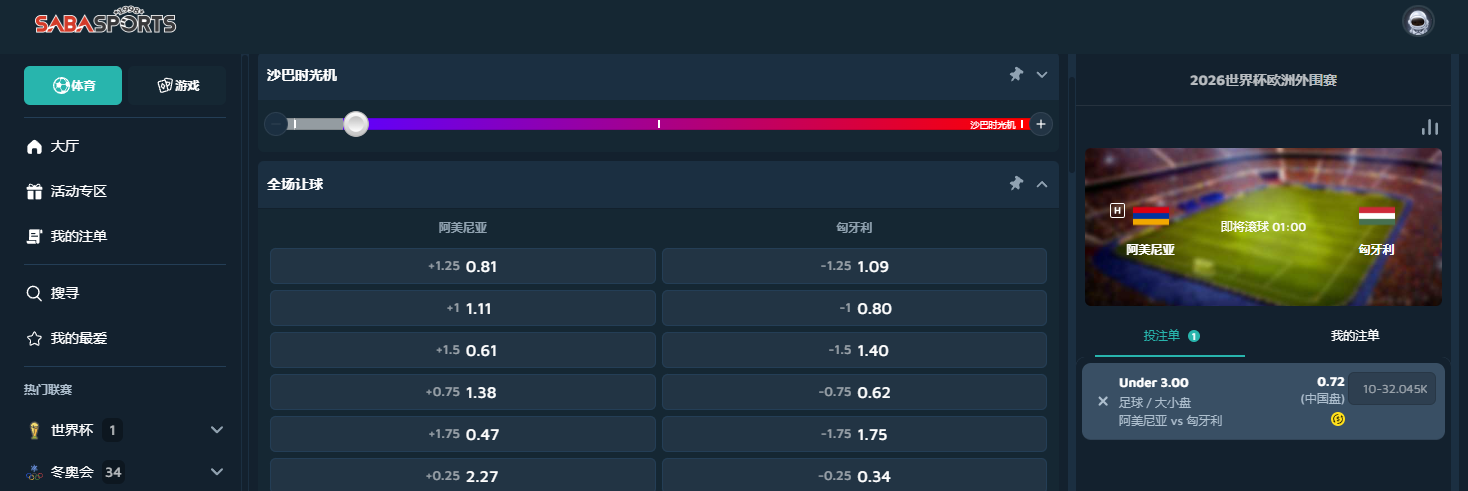Pin the 全场让球 market section
This screenshot has width=1468, height=491.
(x=1016, y=183)
